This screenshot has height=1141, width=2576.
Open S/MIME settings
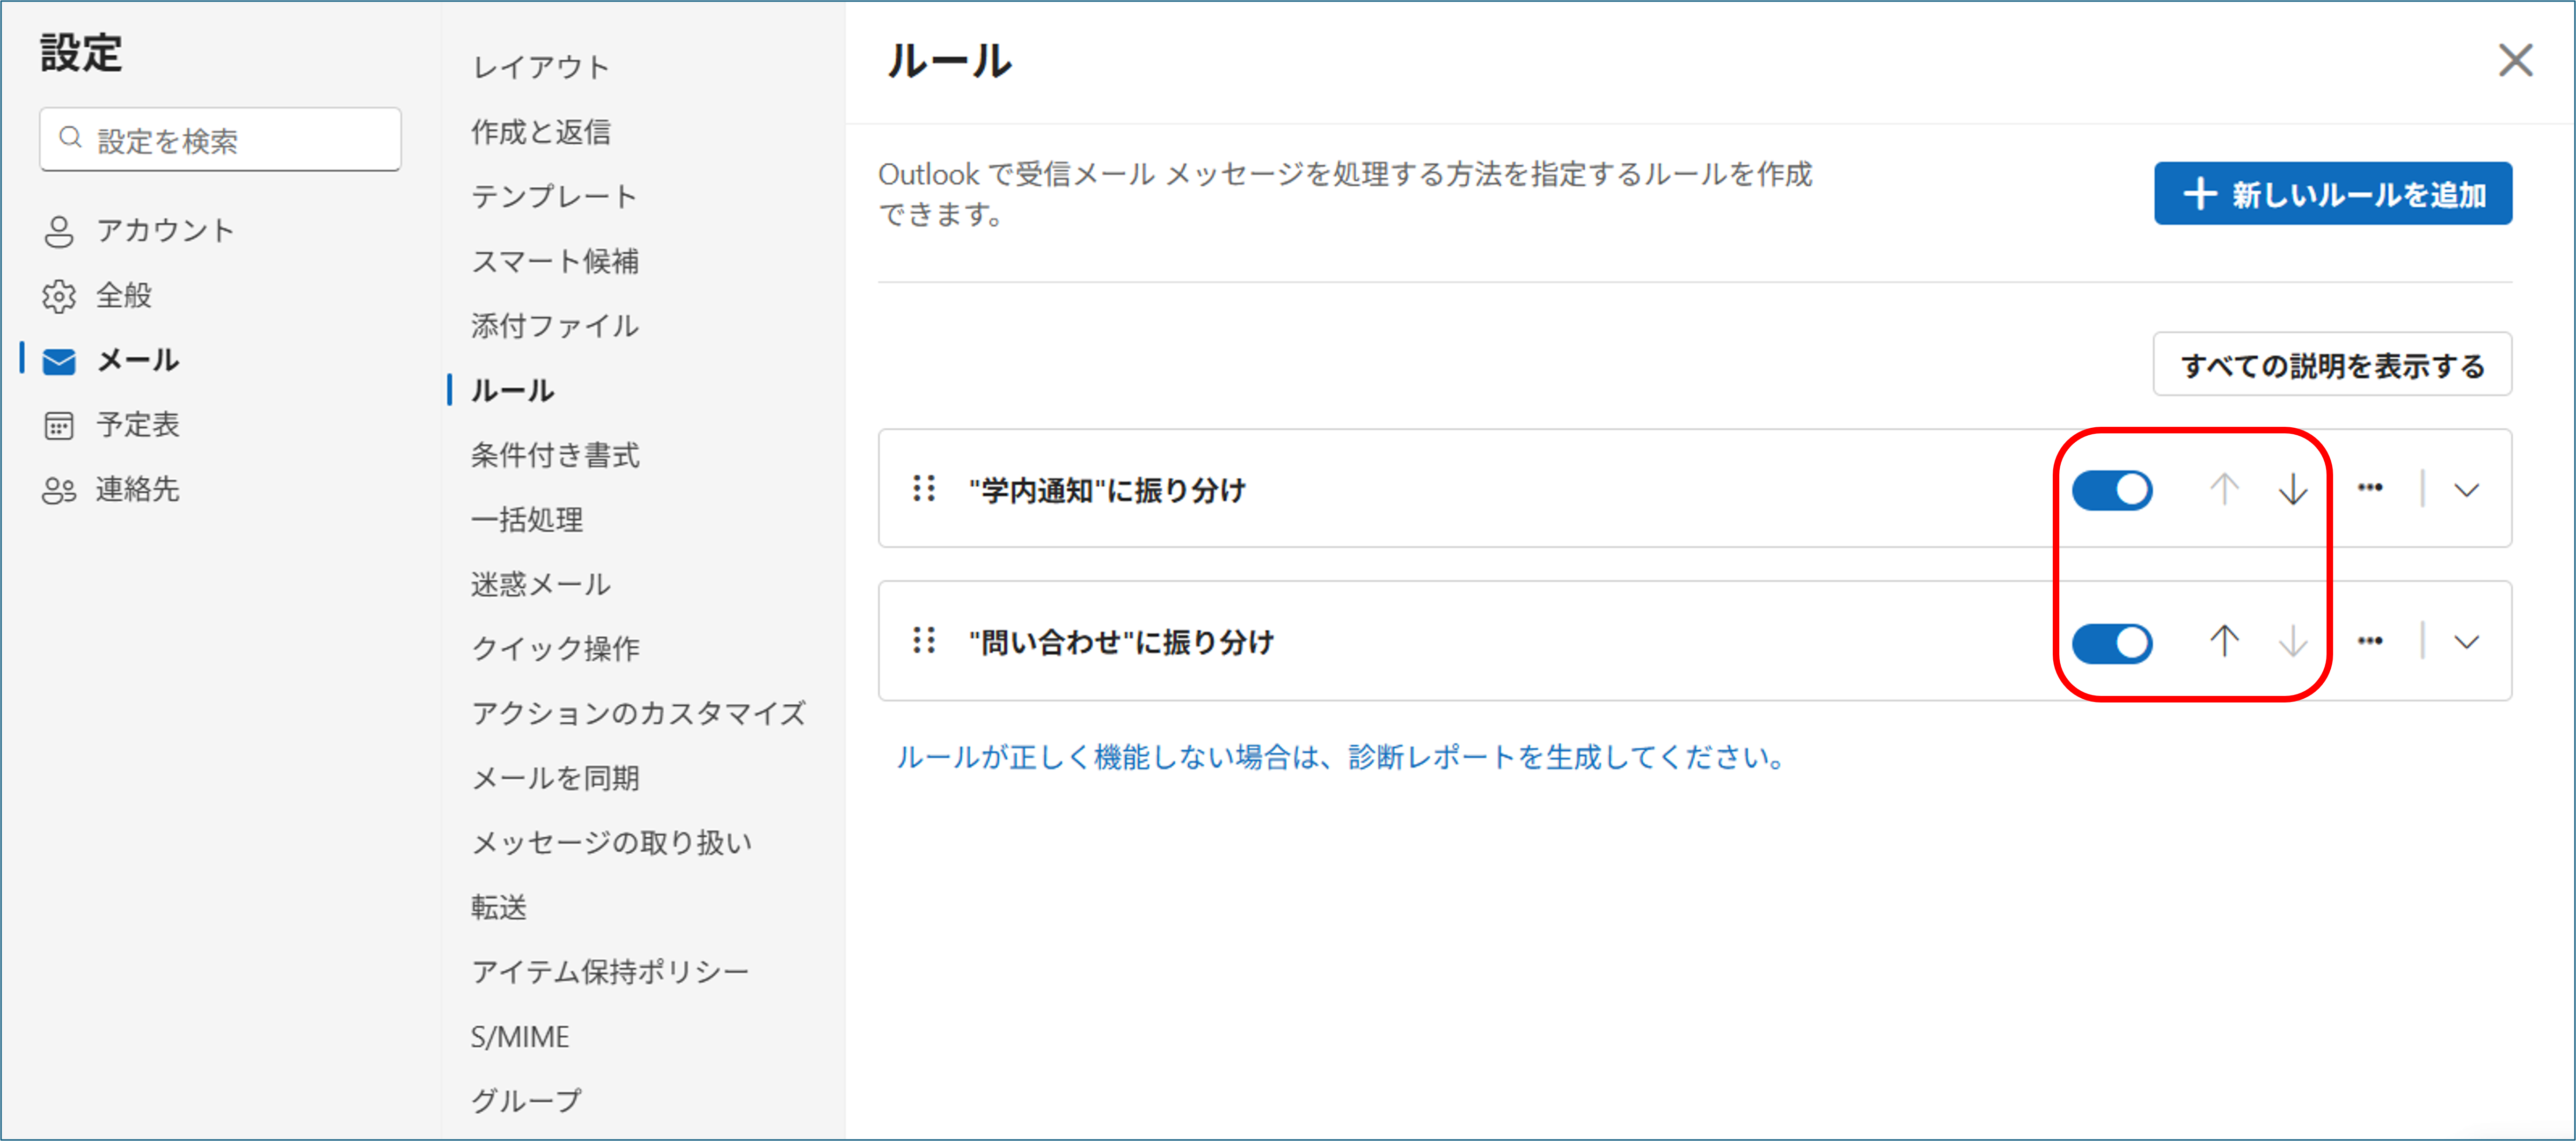point(520,1037)
